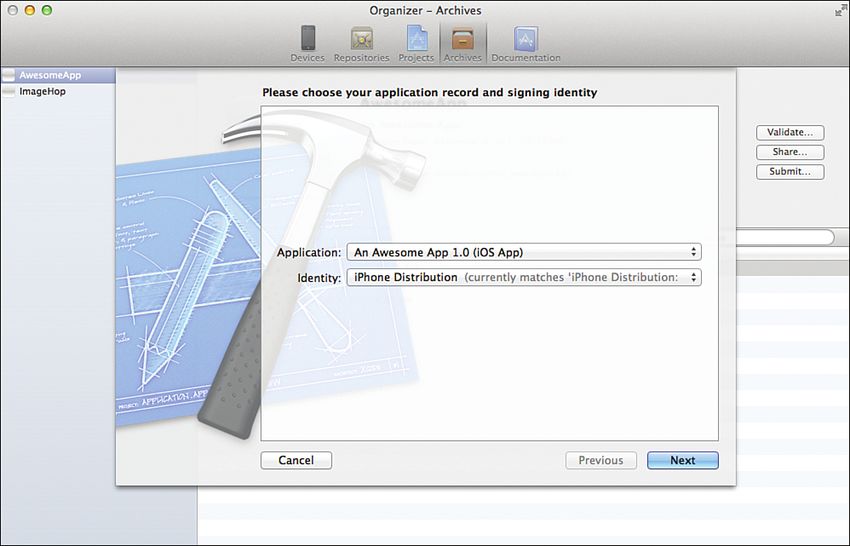Screen dimensions: 850x546
Task: Open the Identity popup menu
Action: point(524,277)
